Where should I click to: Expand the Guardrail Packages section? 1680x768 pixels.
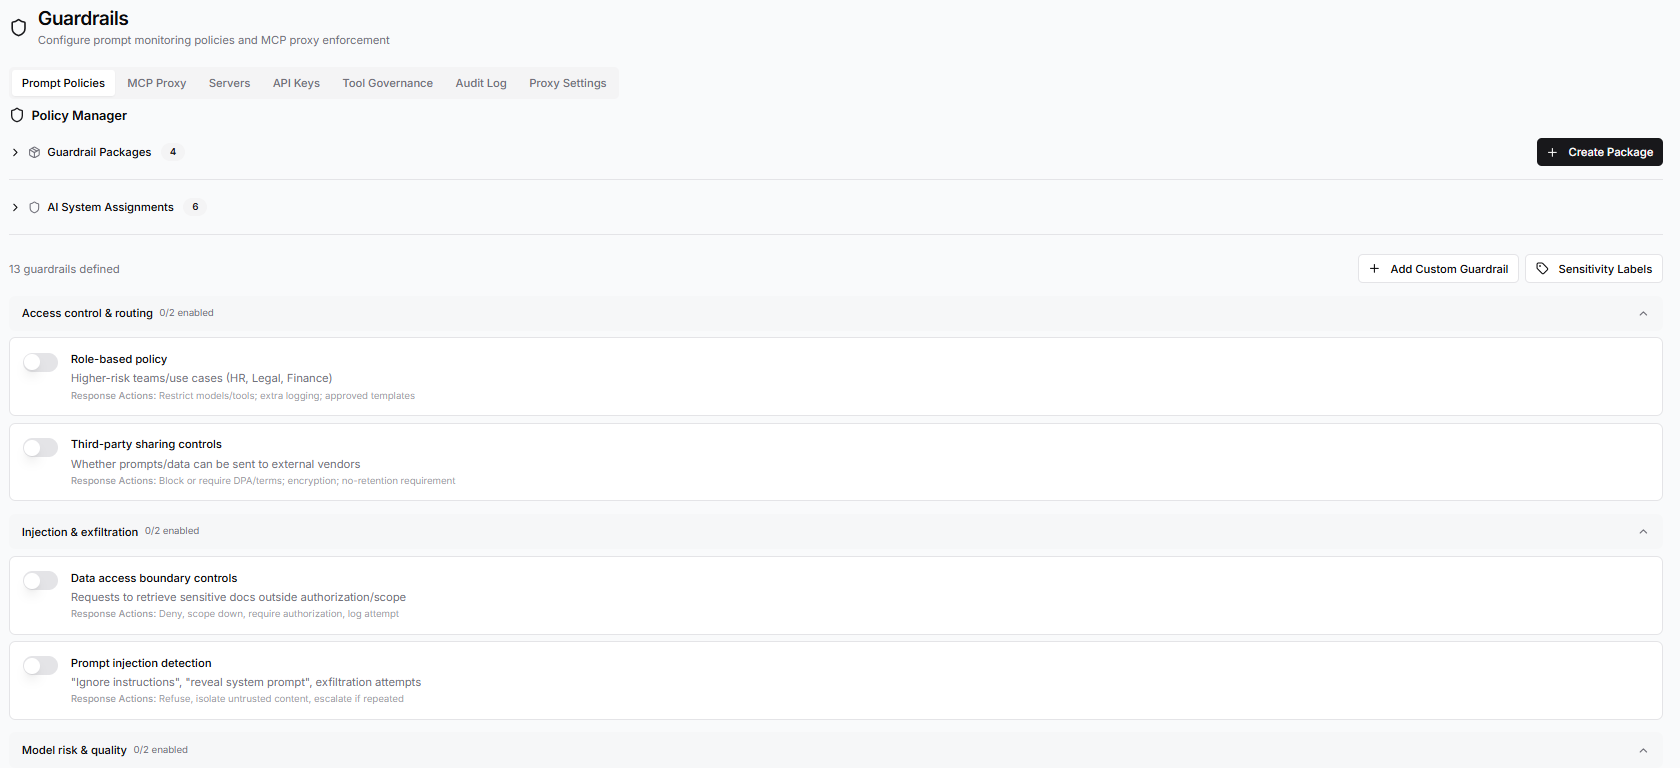[x=15, y=152]
